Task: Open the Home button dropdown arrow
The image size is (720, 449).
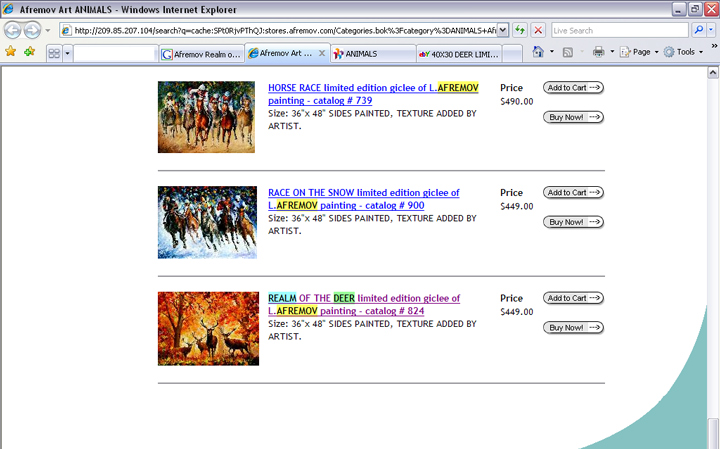Action: pos(552,52)
